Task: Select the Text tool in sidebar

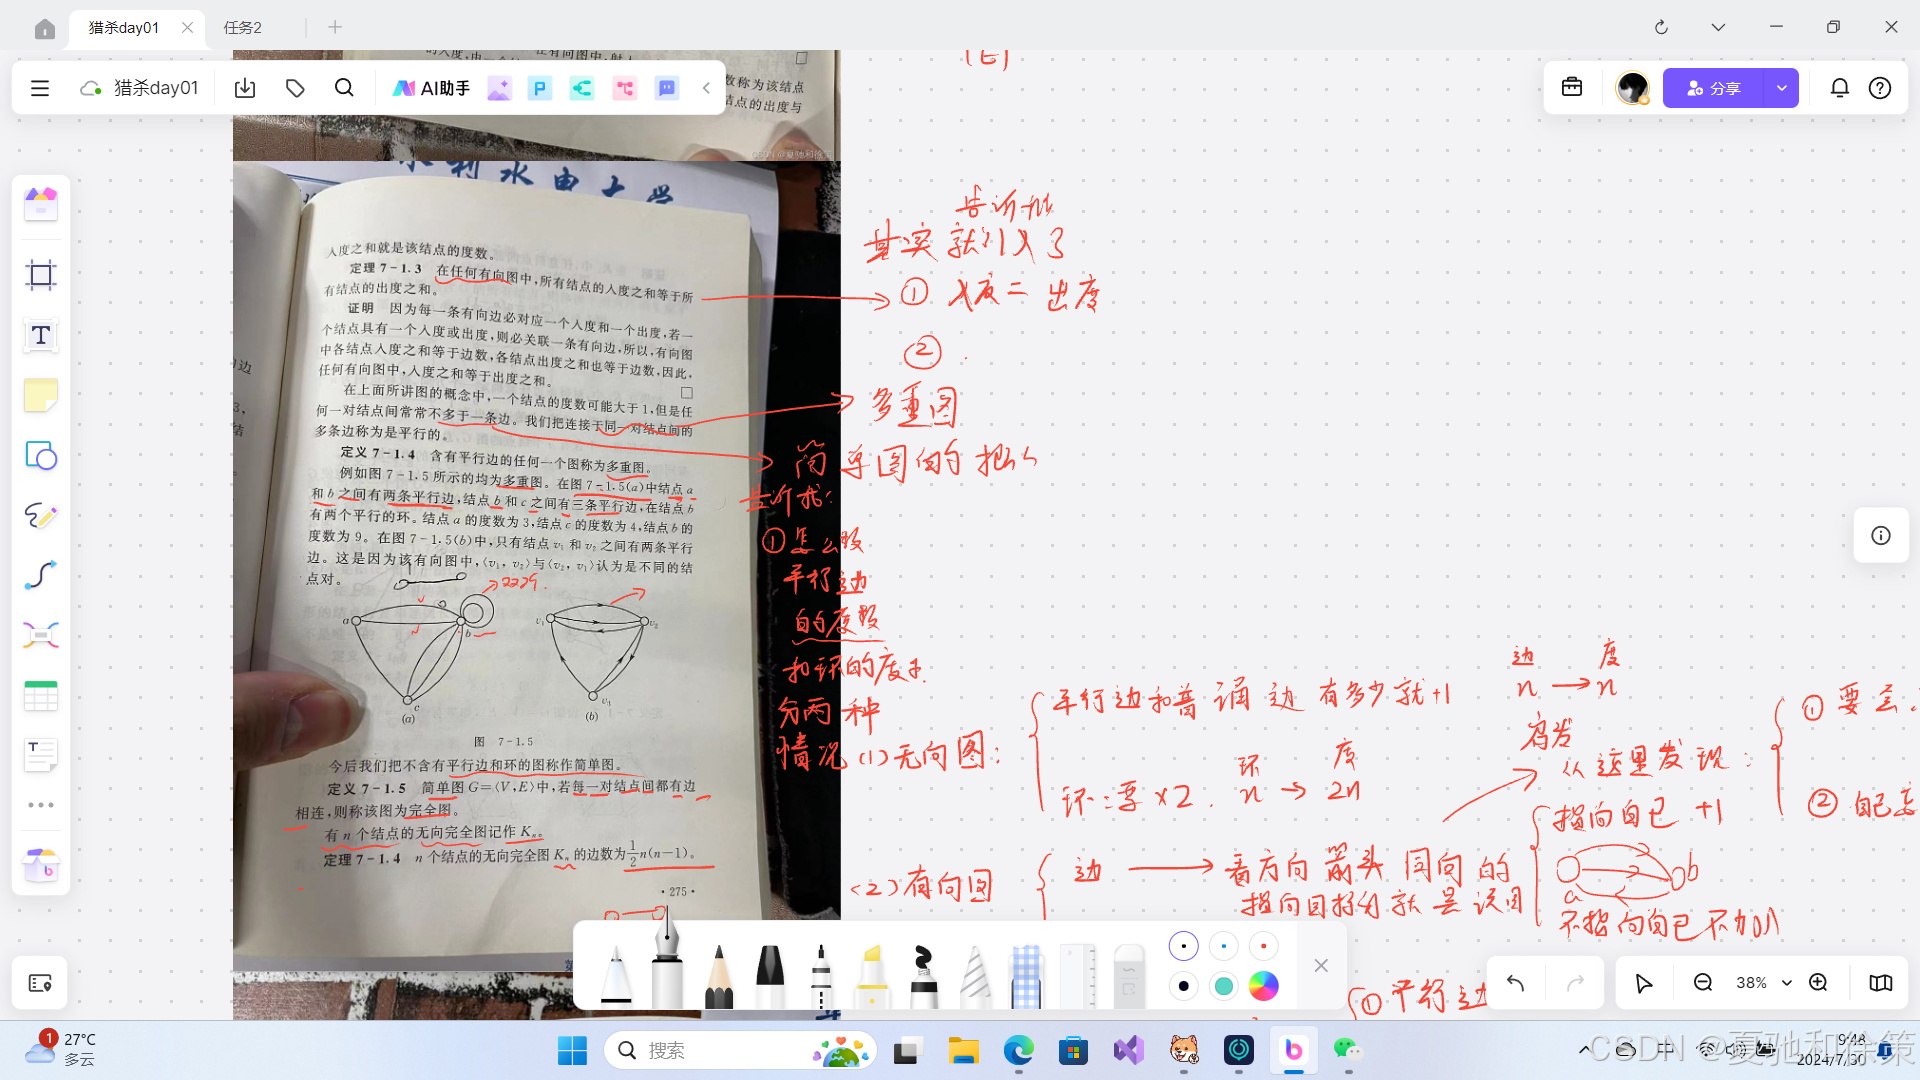Action: click(x=41, y=336)
